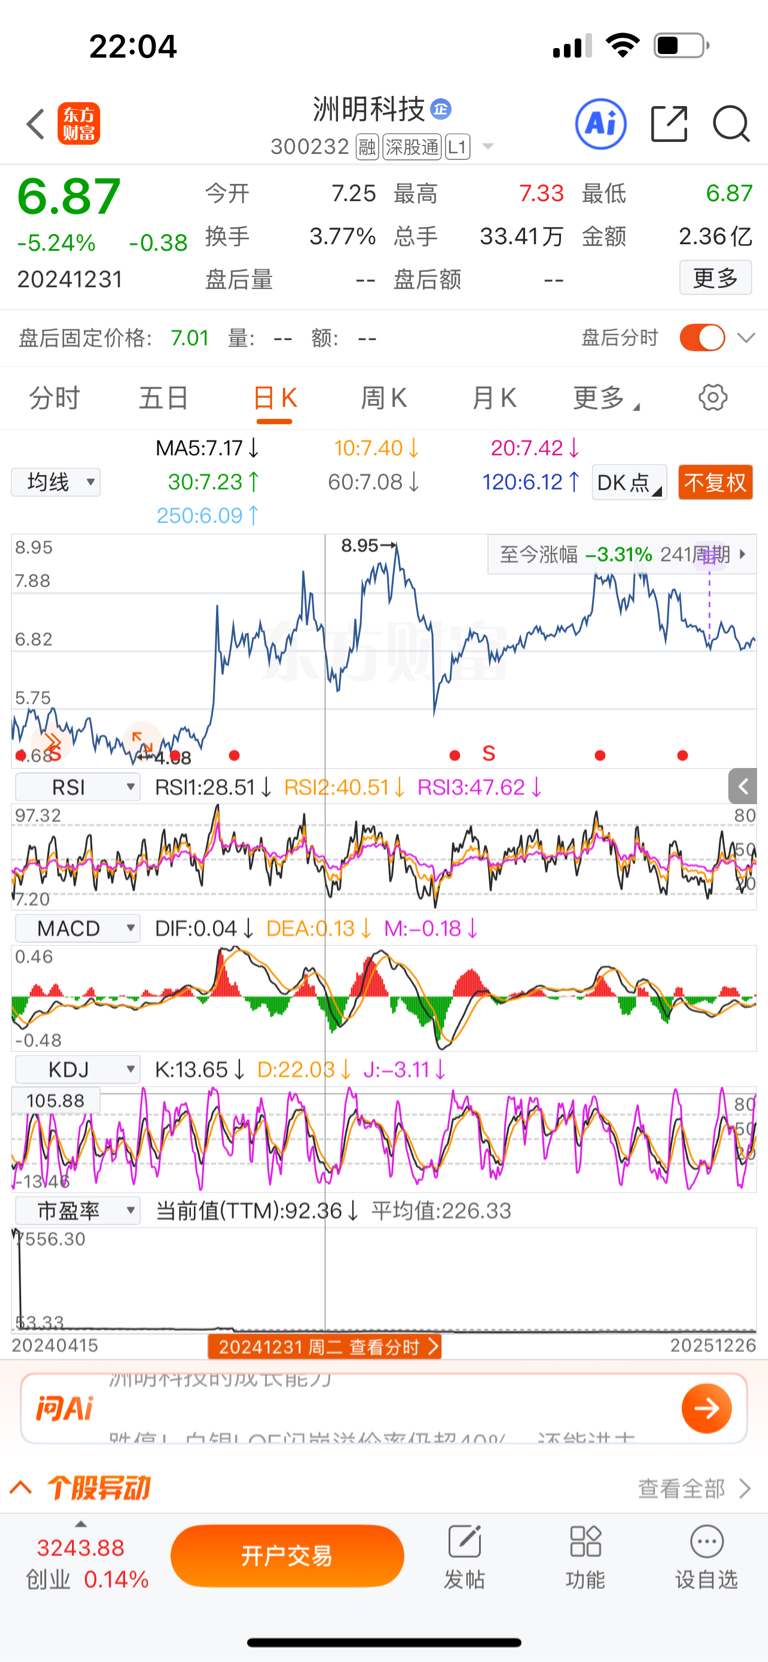Tap the MA5:7.17 value
The image size is (768, 1662).
(x=208, y=448)
